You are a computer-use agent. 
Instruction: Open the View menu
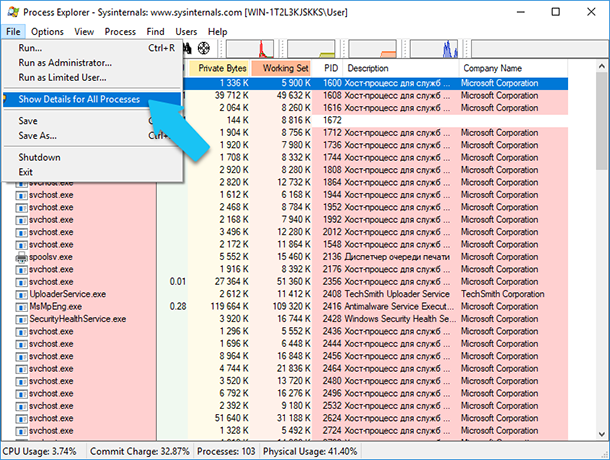pos(84,32)
